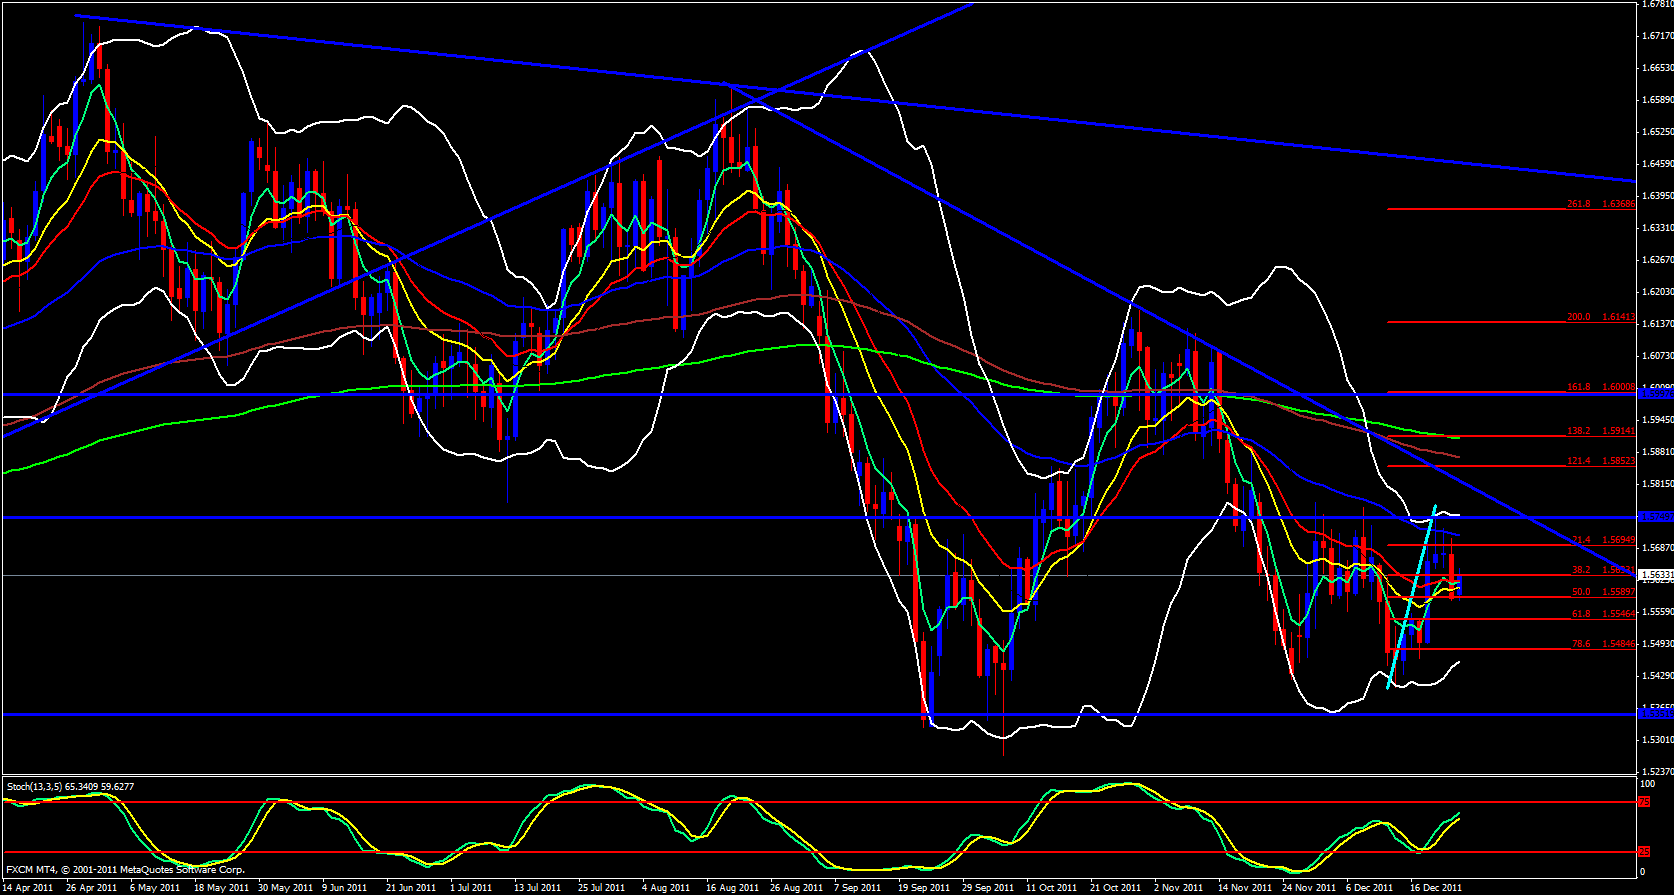Click the 6 Dec 2011 date label
This screenshot has height=895, width=1674.
click(x=1370, y=887)
